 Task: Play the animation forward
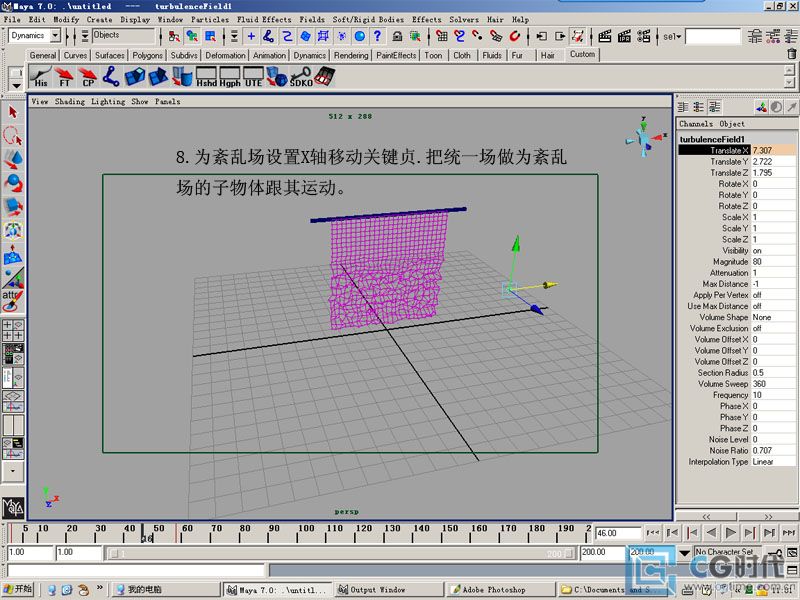tap(730, 533)
